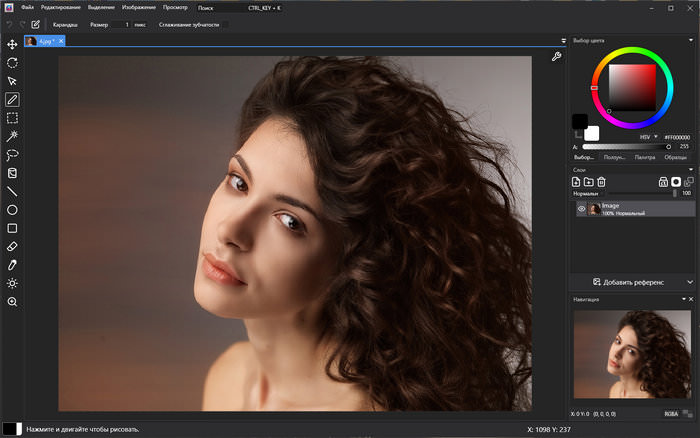Create a new folder in the Layers panel
The width and height of the screenshot is (700, 438).
pos(588,182)
